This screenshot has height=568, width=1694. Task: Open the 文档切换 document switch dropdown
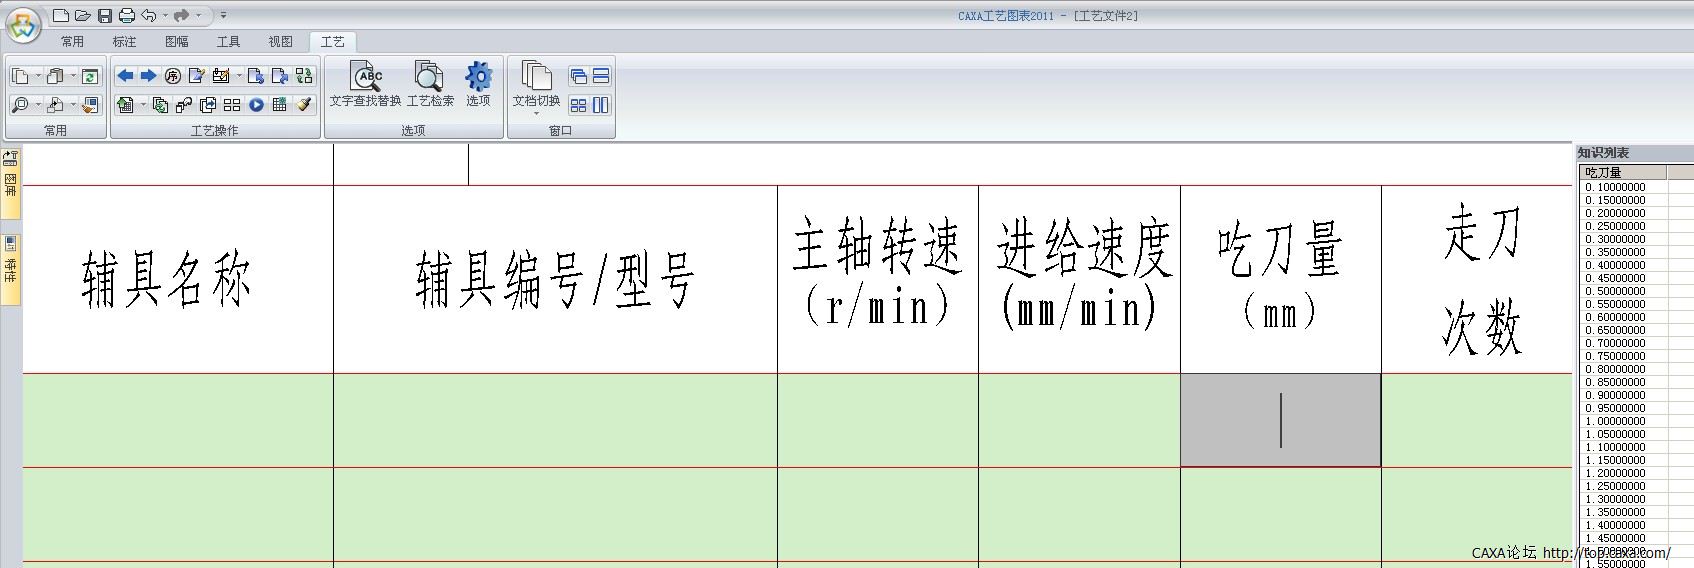pos(536,88)
